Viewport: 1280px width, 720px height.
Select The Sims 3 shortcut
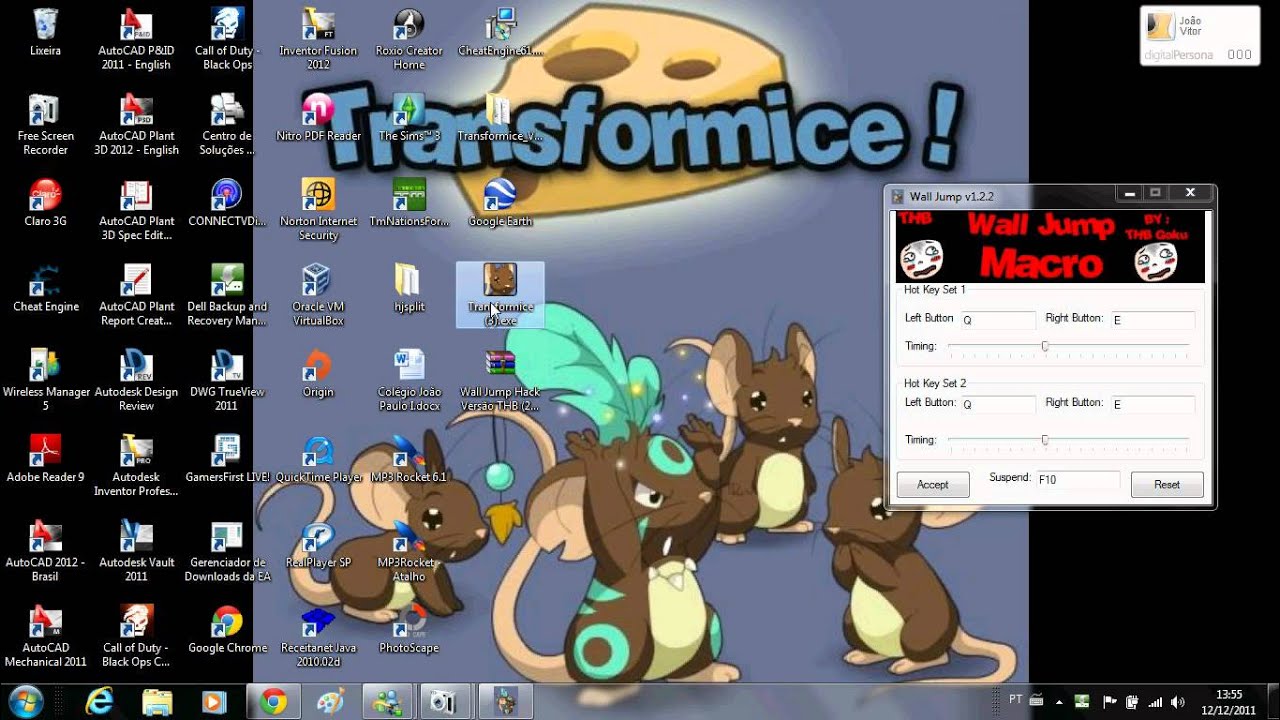[x=409, y=118]
